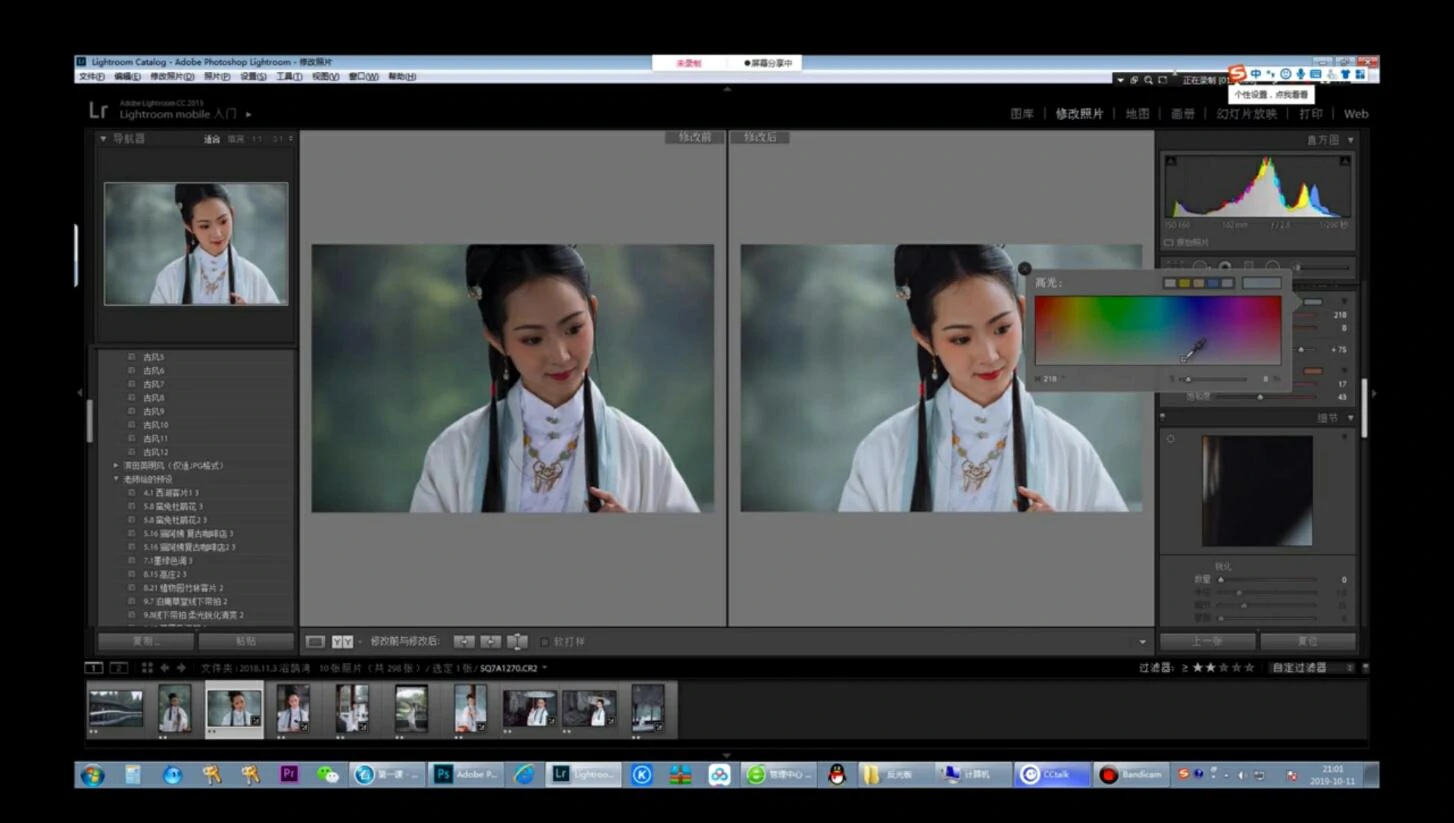Collapse the 导航器 navigator panel
The image size is (1454, 823).
pos(103,139)
